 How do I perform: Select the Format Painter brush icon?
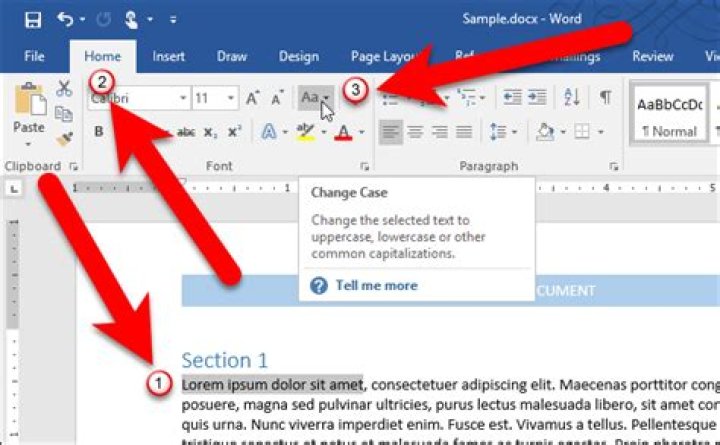(x=64, y=139)
